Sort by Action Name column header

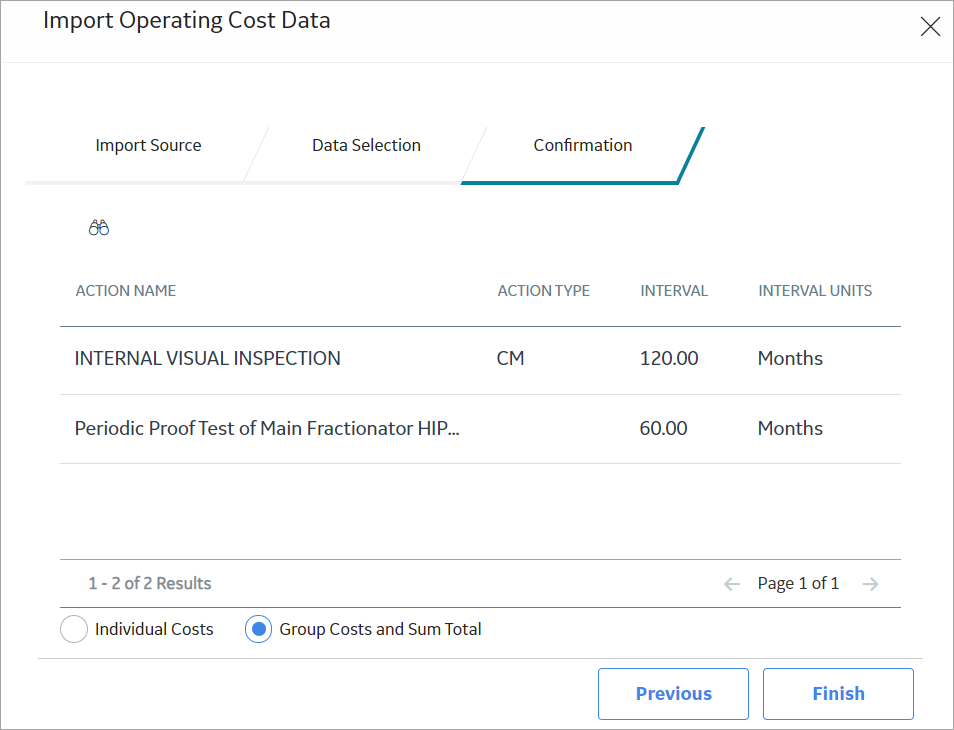(x=126, y=291)
